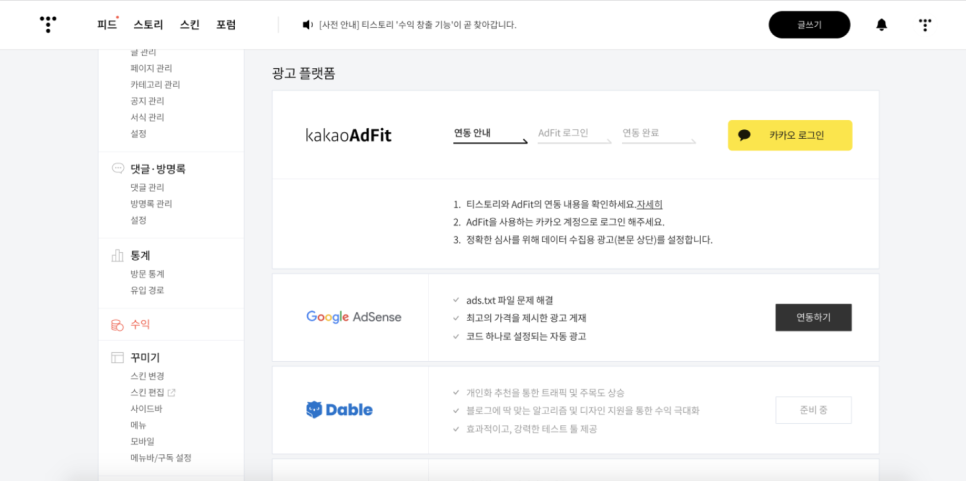Open 페이지 관리 in the sidebar
This screenshot has height=481, width=966.
coord(151,68)
